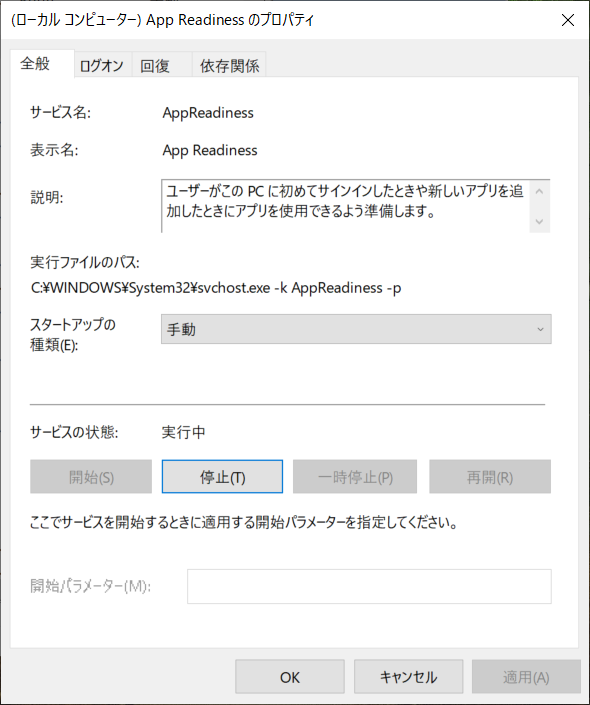The height and width of the screenshot is (705, 590).
Task: Click the 開始パラメーター(M): label
Action: coord(90,586)
